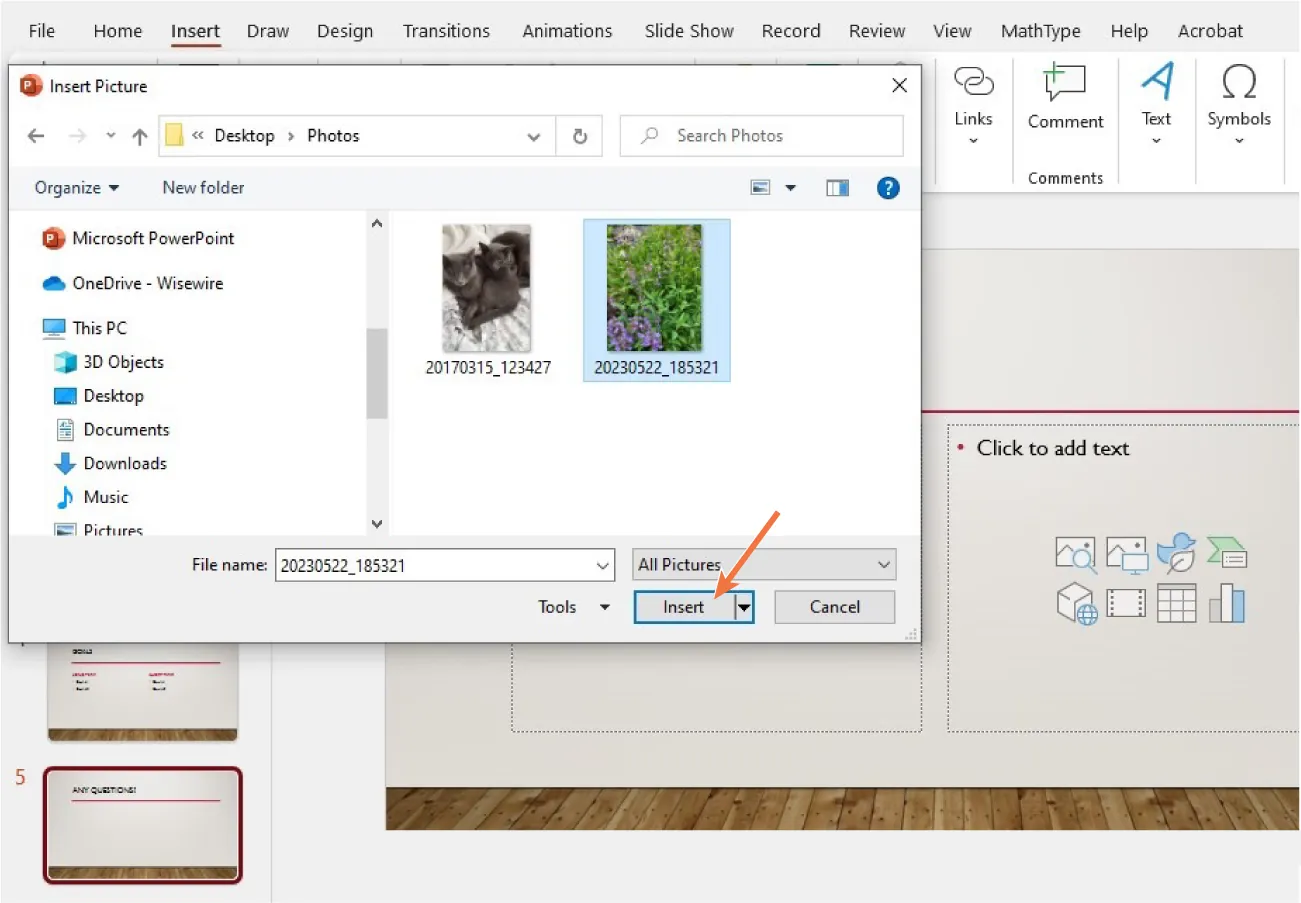Image resolution: width=1301 pixels, height=903 pixels.
Task: Switch to the Animations ribbon tab
Action: (566, 30)
